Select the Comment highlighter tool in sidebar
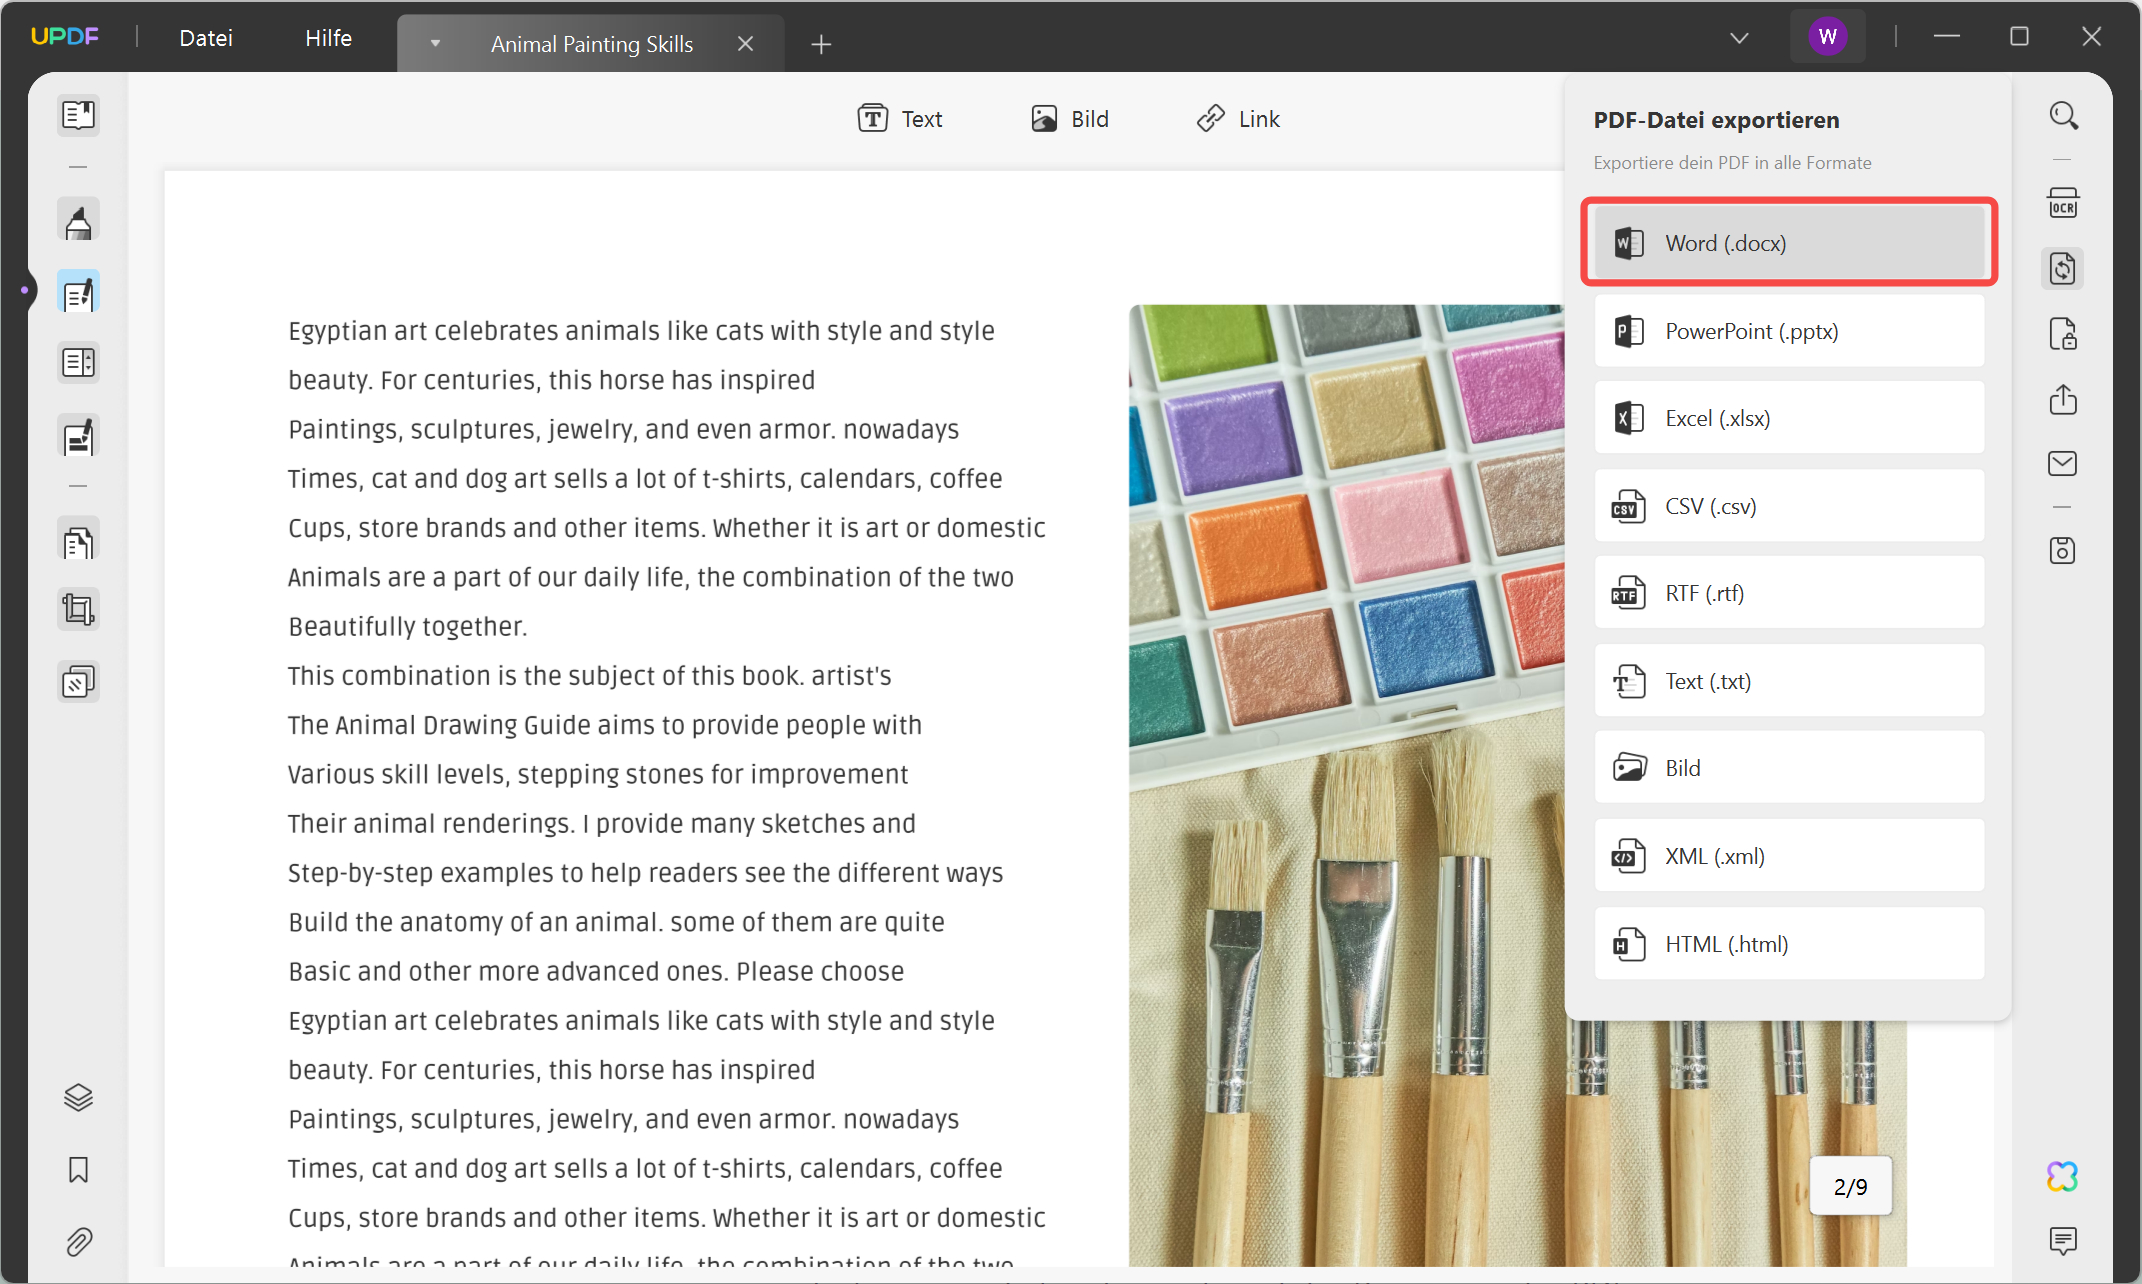2142x1284 pixels. (78, 221)
